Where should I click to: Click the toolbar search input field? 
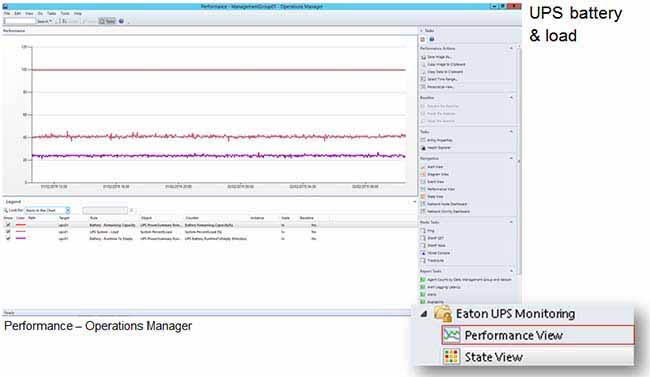tap(19, 21)
